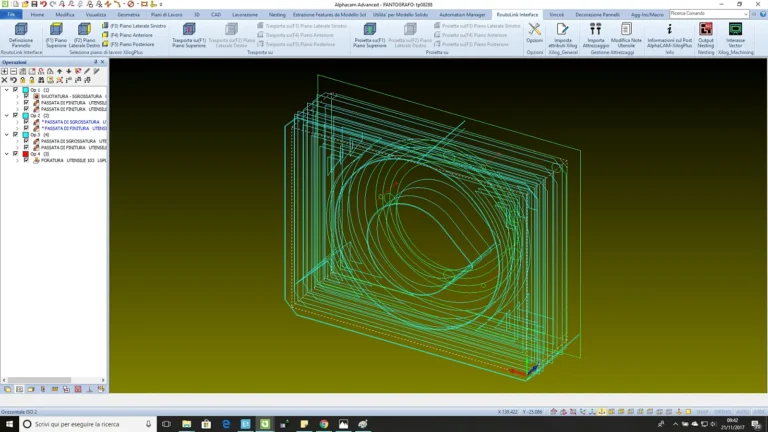The image size is (768, 432).
Task: Switch to the Home ribbon tab
Action: click(37, 15)
